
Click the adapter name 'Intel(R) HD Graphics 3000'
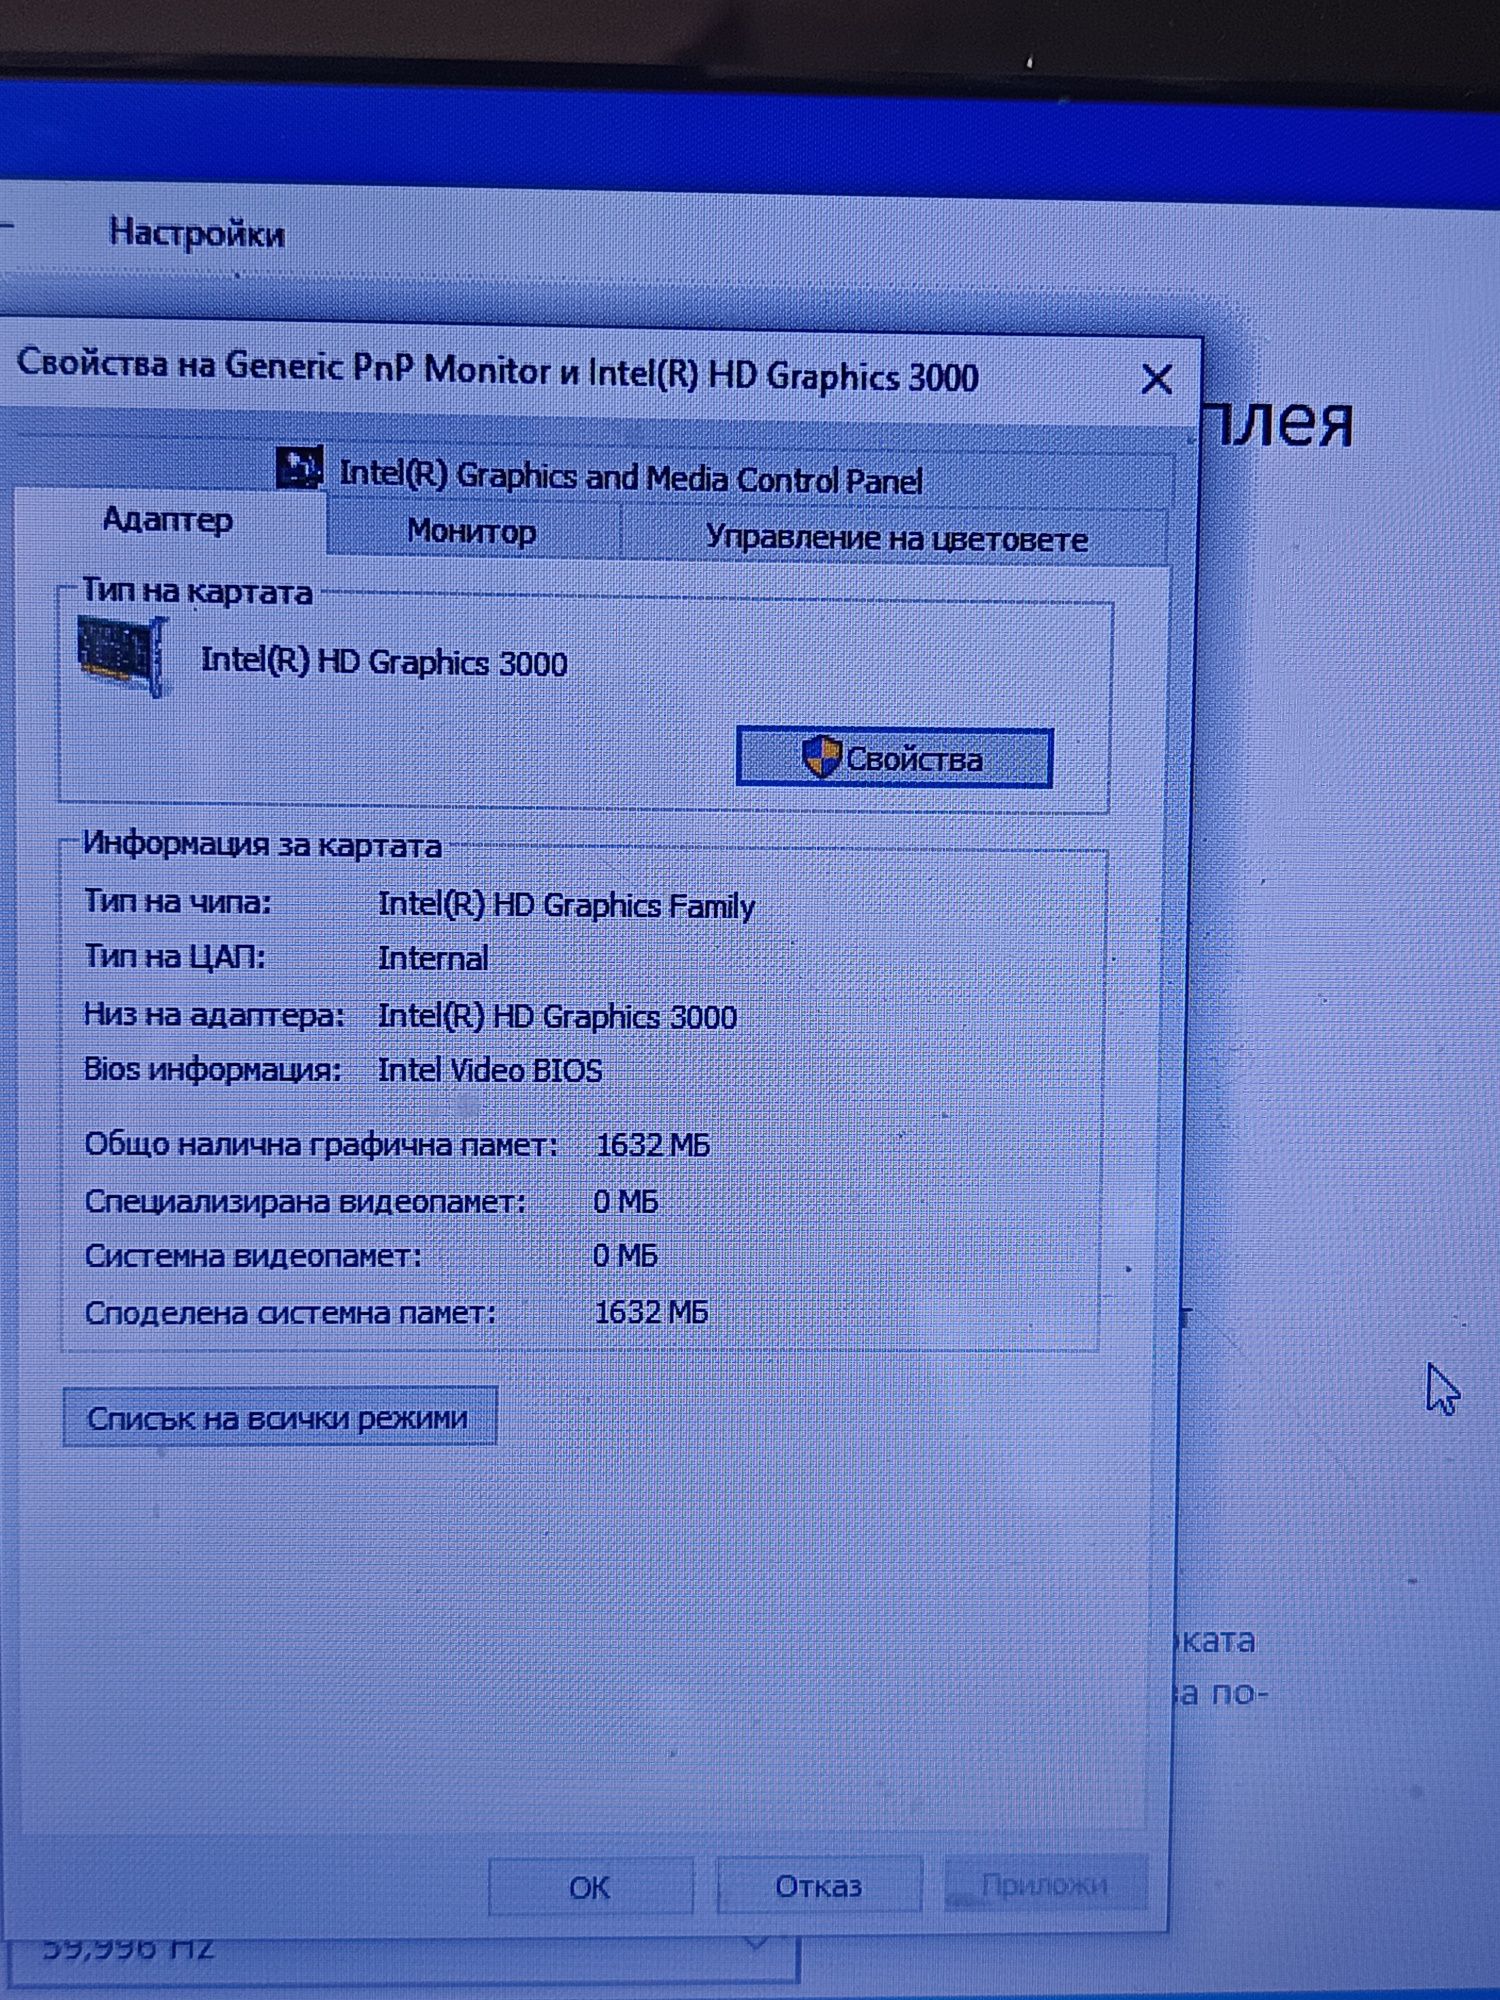point(384,662)
